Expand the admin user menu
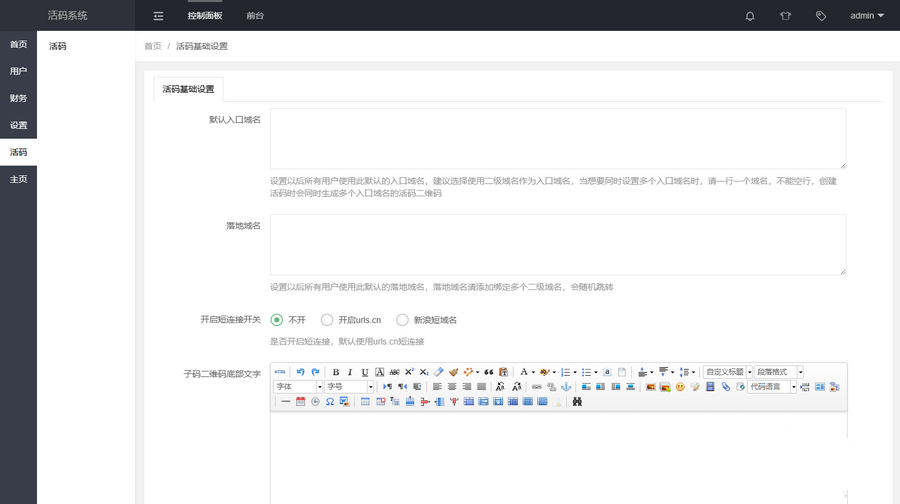This screenshot has height=504, width=900. pyautogui.click(x=867, y=16)
